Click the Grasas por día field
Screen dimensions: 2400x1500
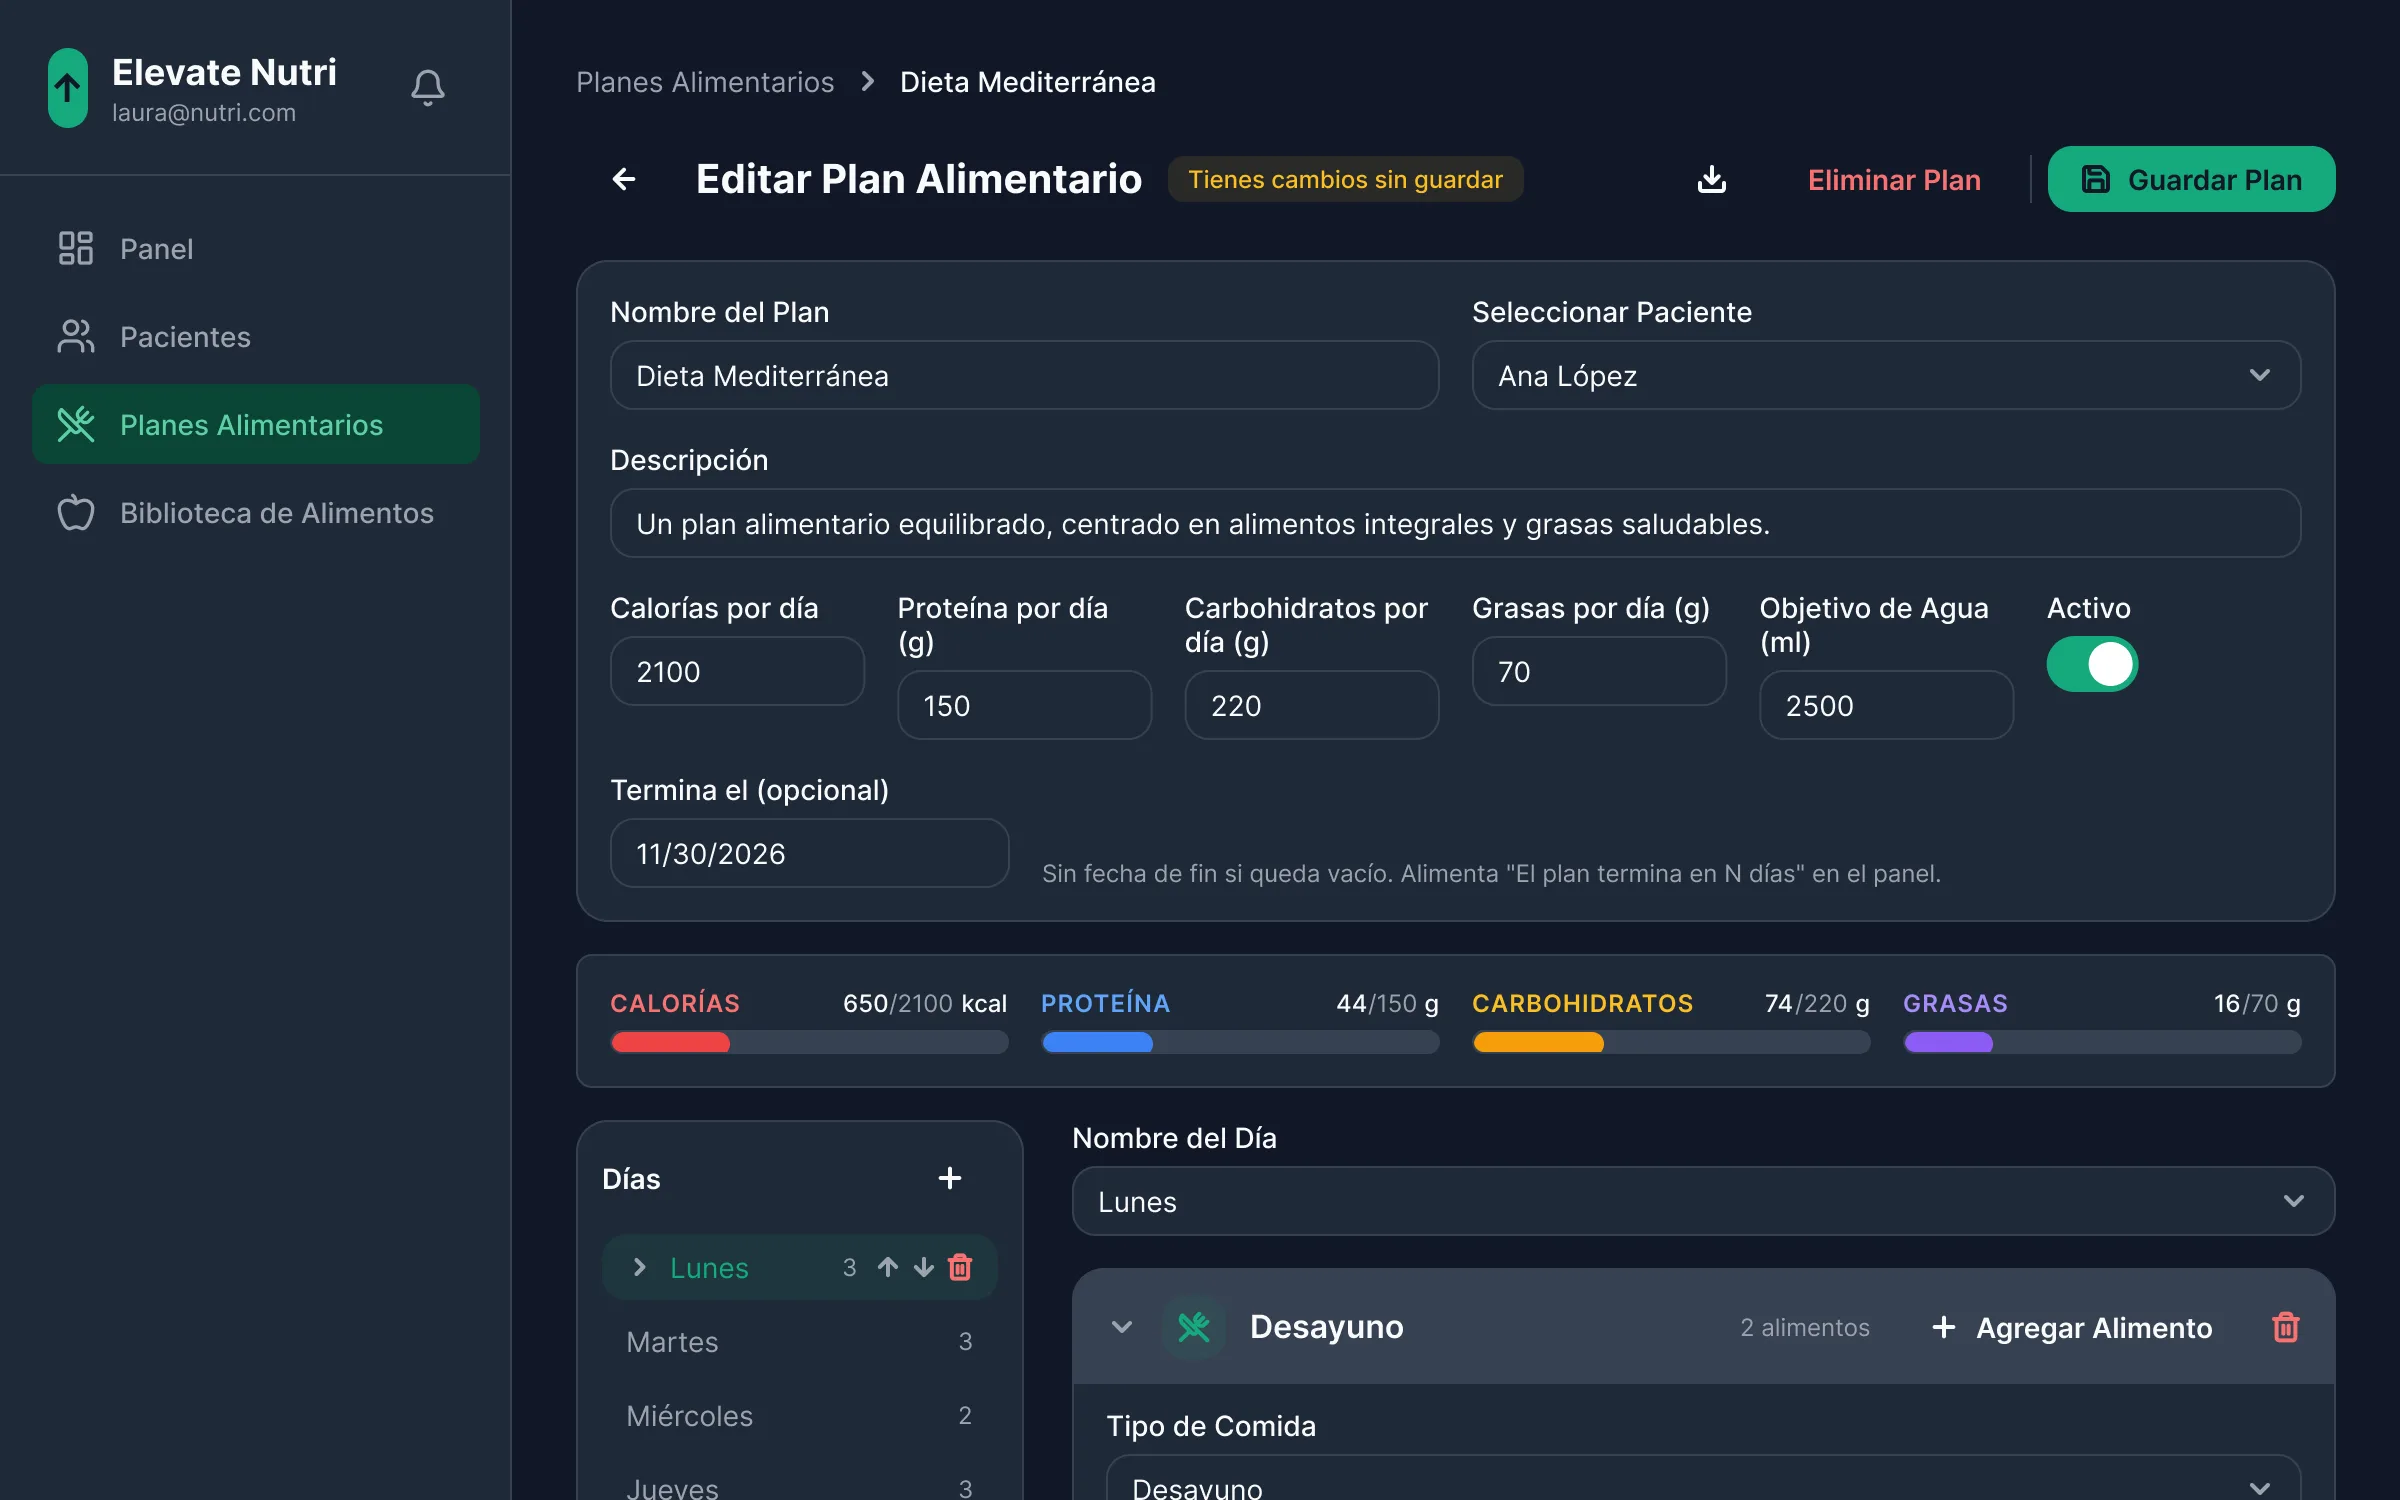[1599, 671]
